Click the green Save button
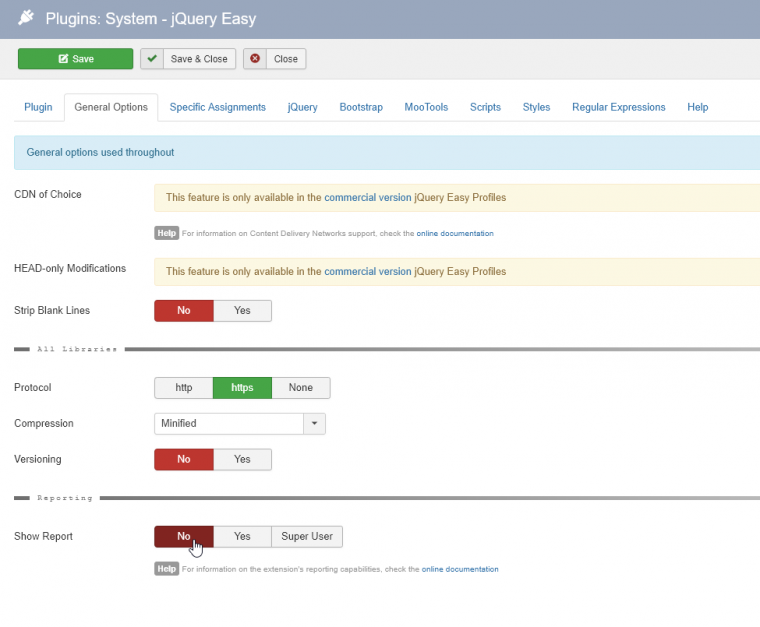Image resolution: width=760 pixels, height=627 pixels. 75,59
